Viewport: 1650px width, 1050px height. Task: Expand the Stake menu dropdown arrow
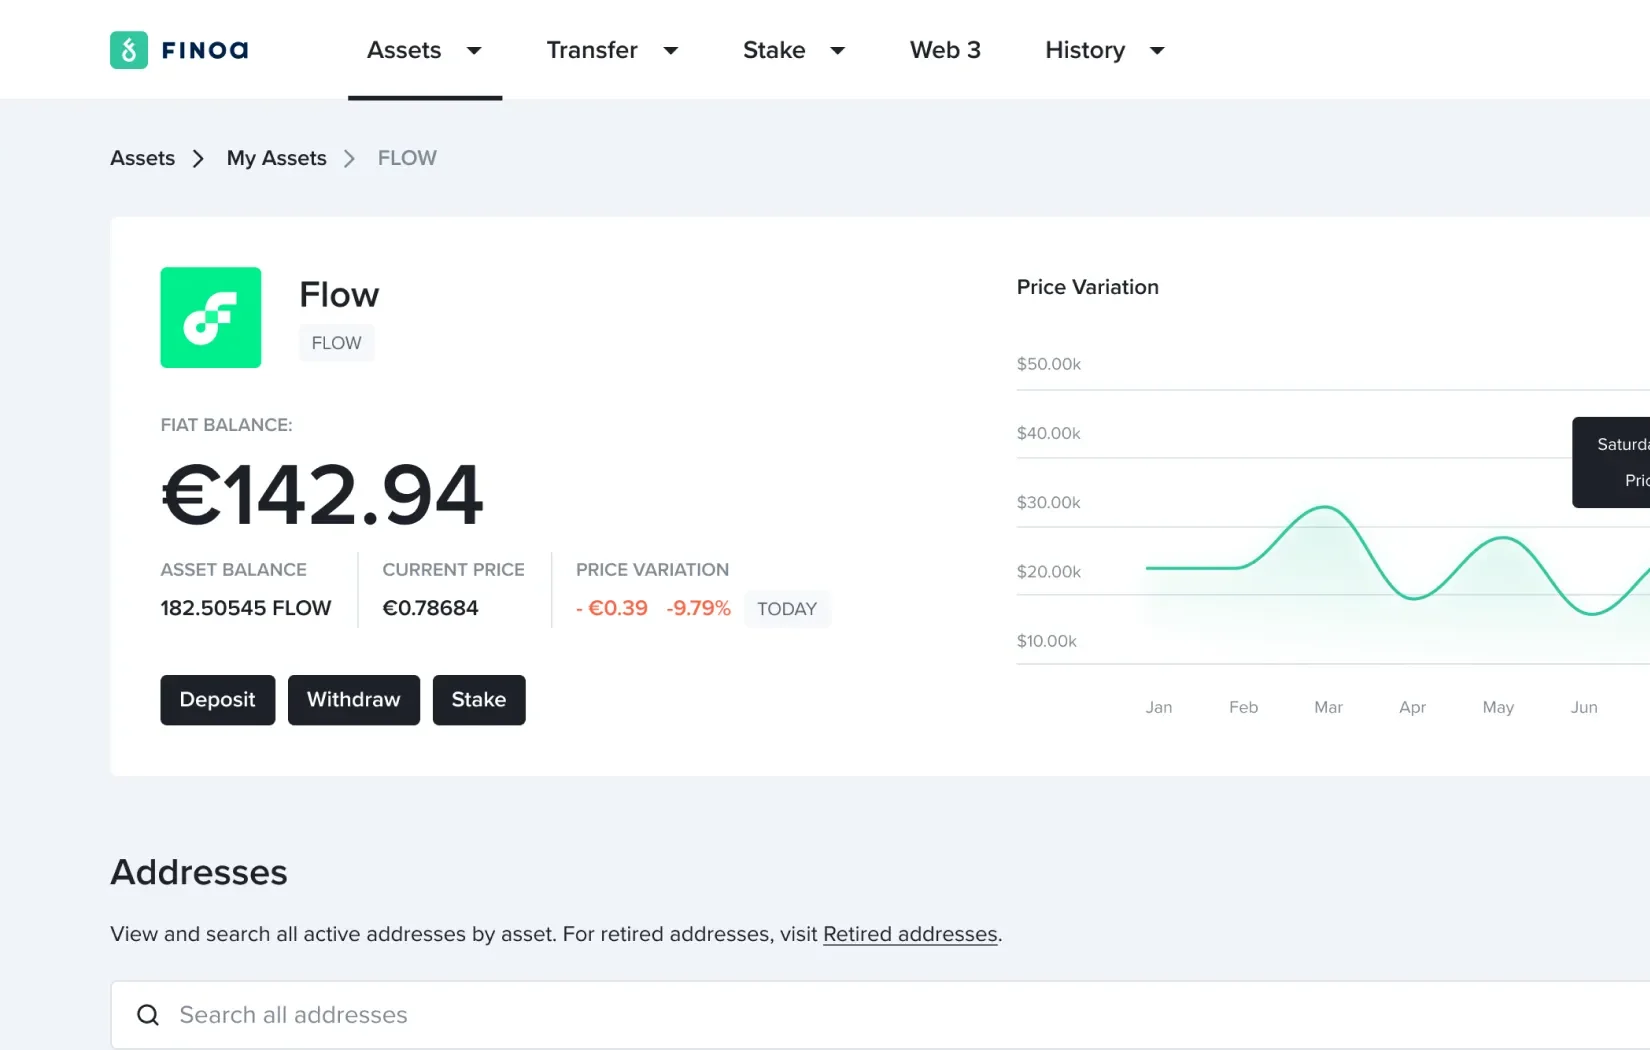[838, 50]
